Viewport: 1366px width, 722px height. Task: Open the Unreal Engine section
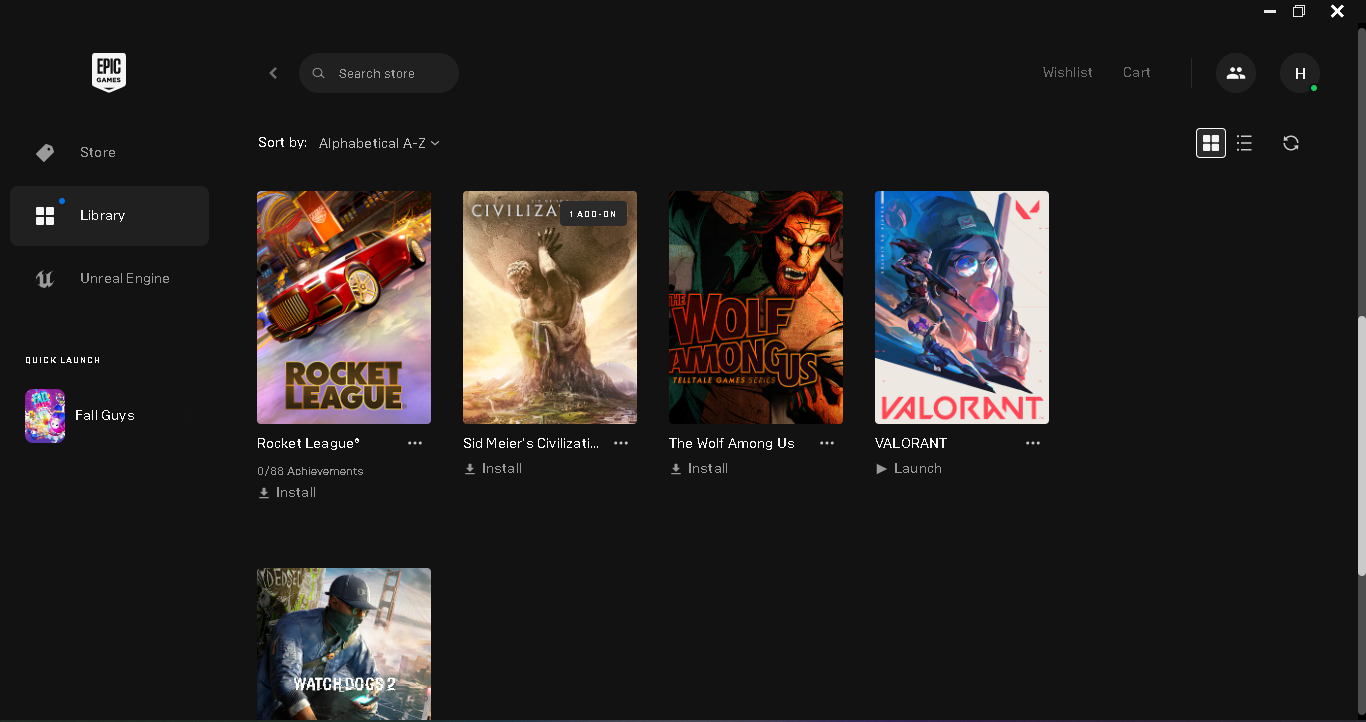pos(109,278)
